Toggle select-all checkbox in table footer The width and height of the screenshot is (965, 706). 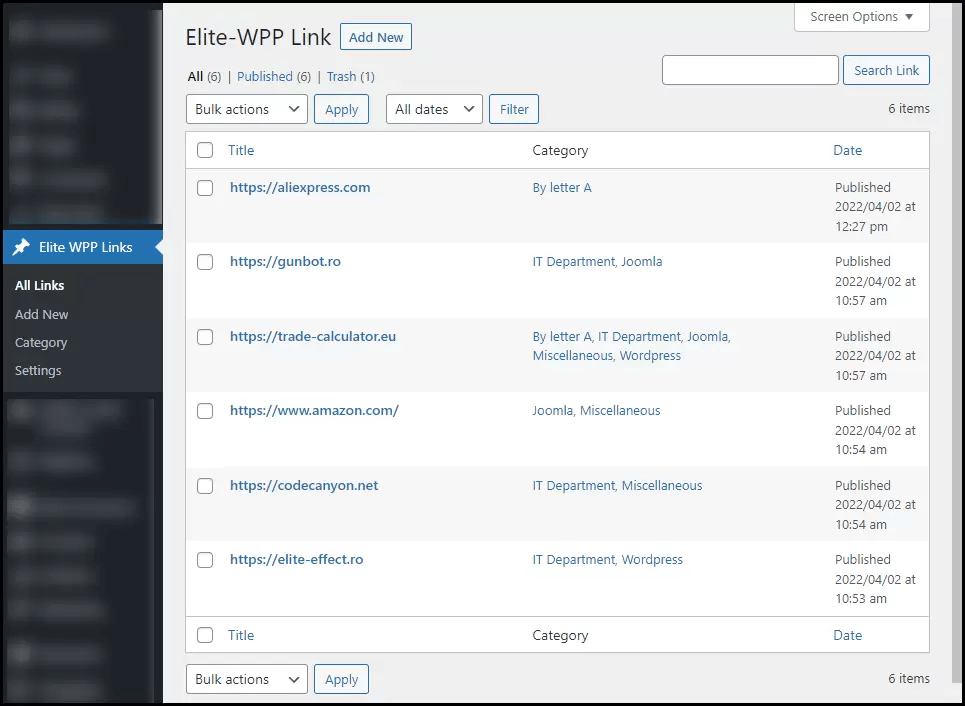click(x=205, y=635)
